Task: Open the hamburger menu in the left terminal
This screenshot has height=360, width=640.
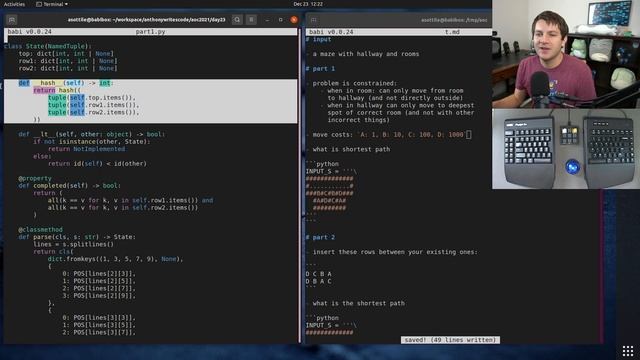Action: point(251,20)
